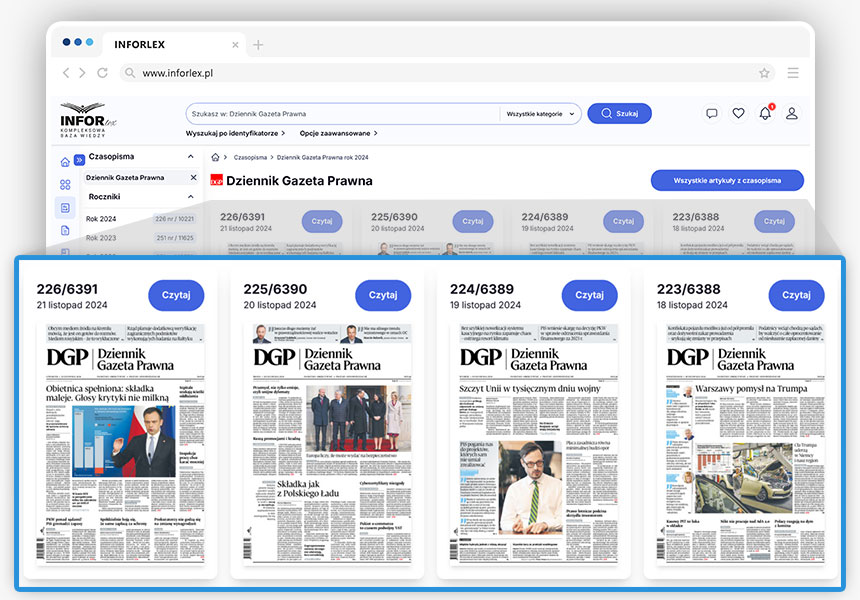Viewport: 860px width, 600px height.
Task: Click issue number 224/6389 heading
Action: click(482, 289)
